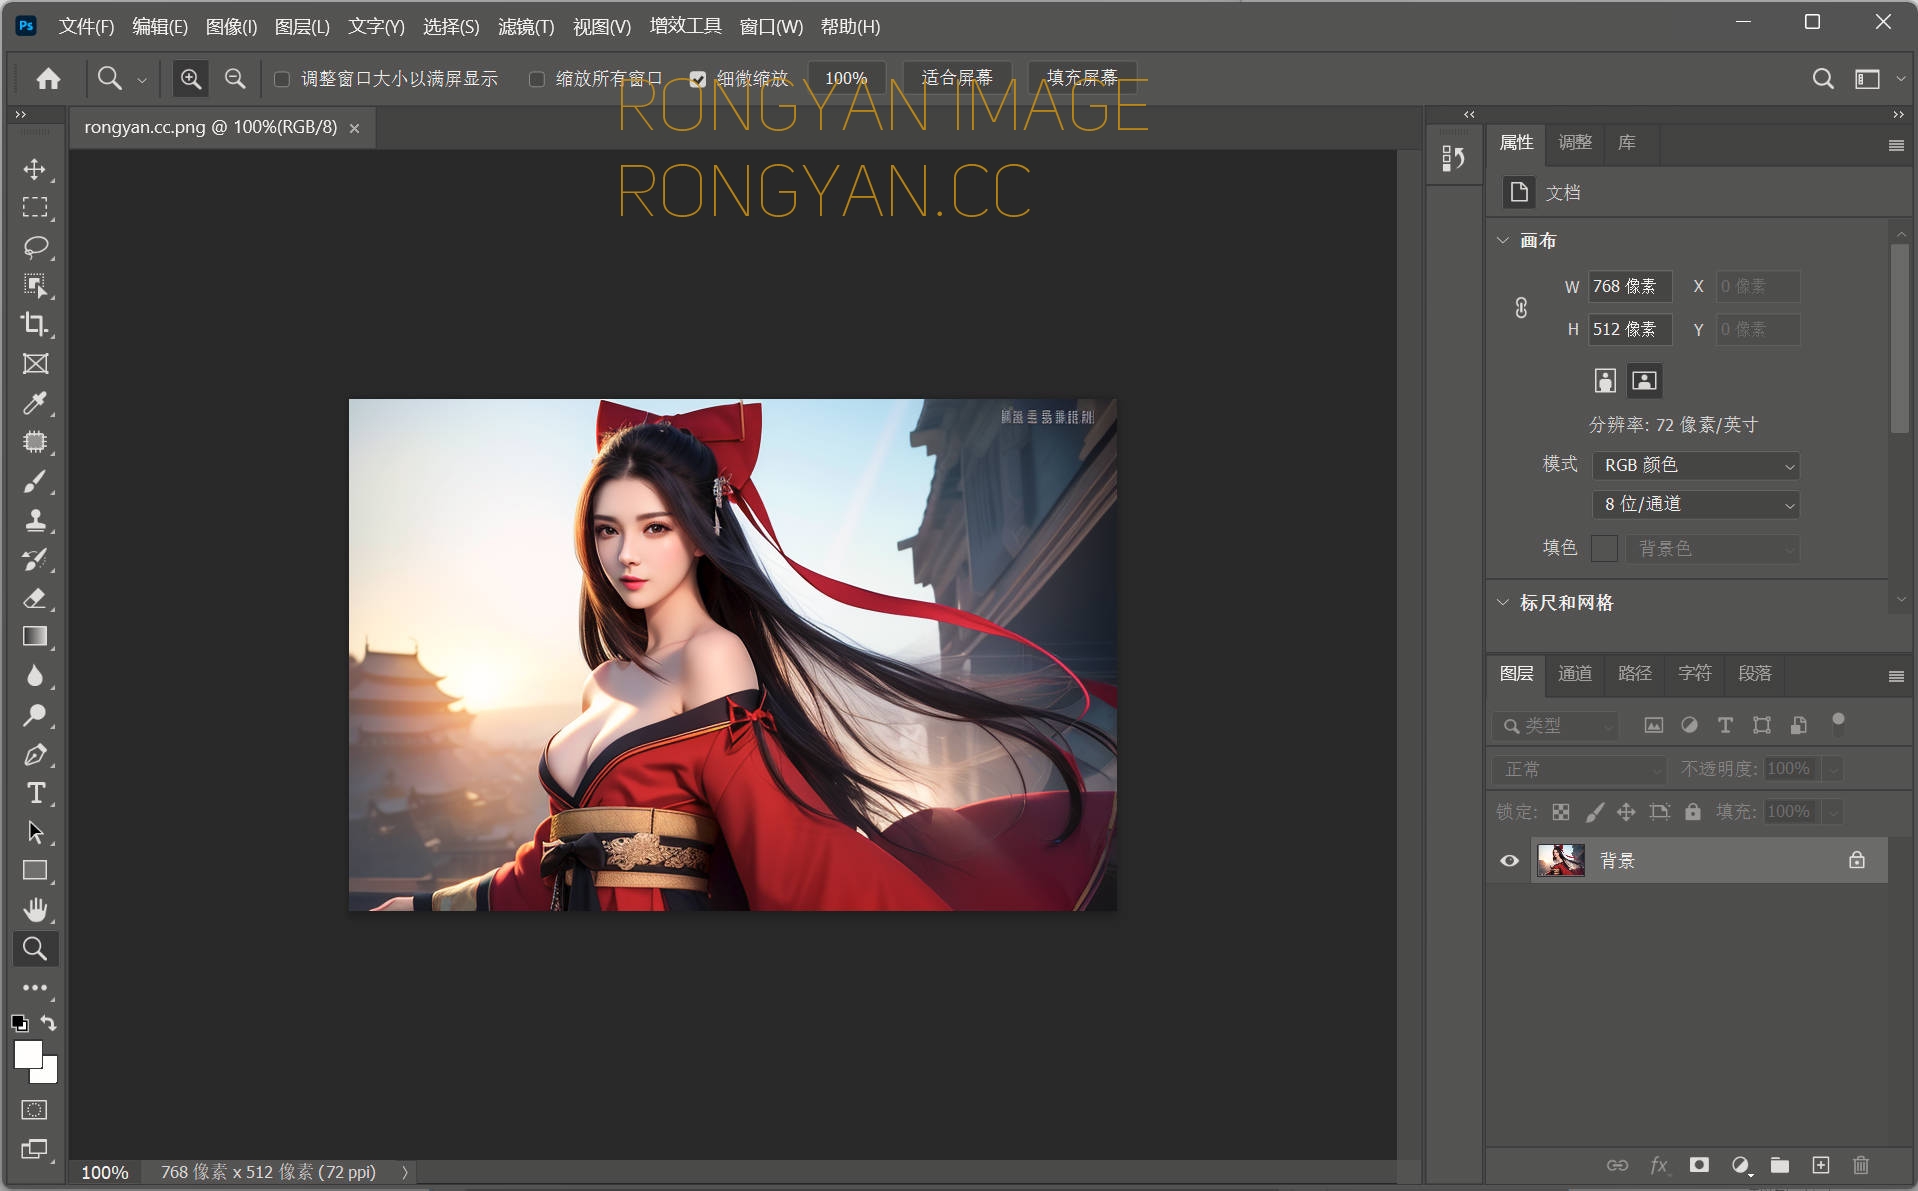Viewport: 1918px width, 1191px height.
Task: Select the Crop tool
Action: click(35, 324)
